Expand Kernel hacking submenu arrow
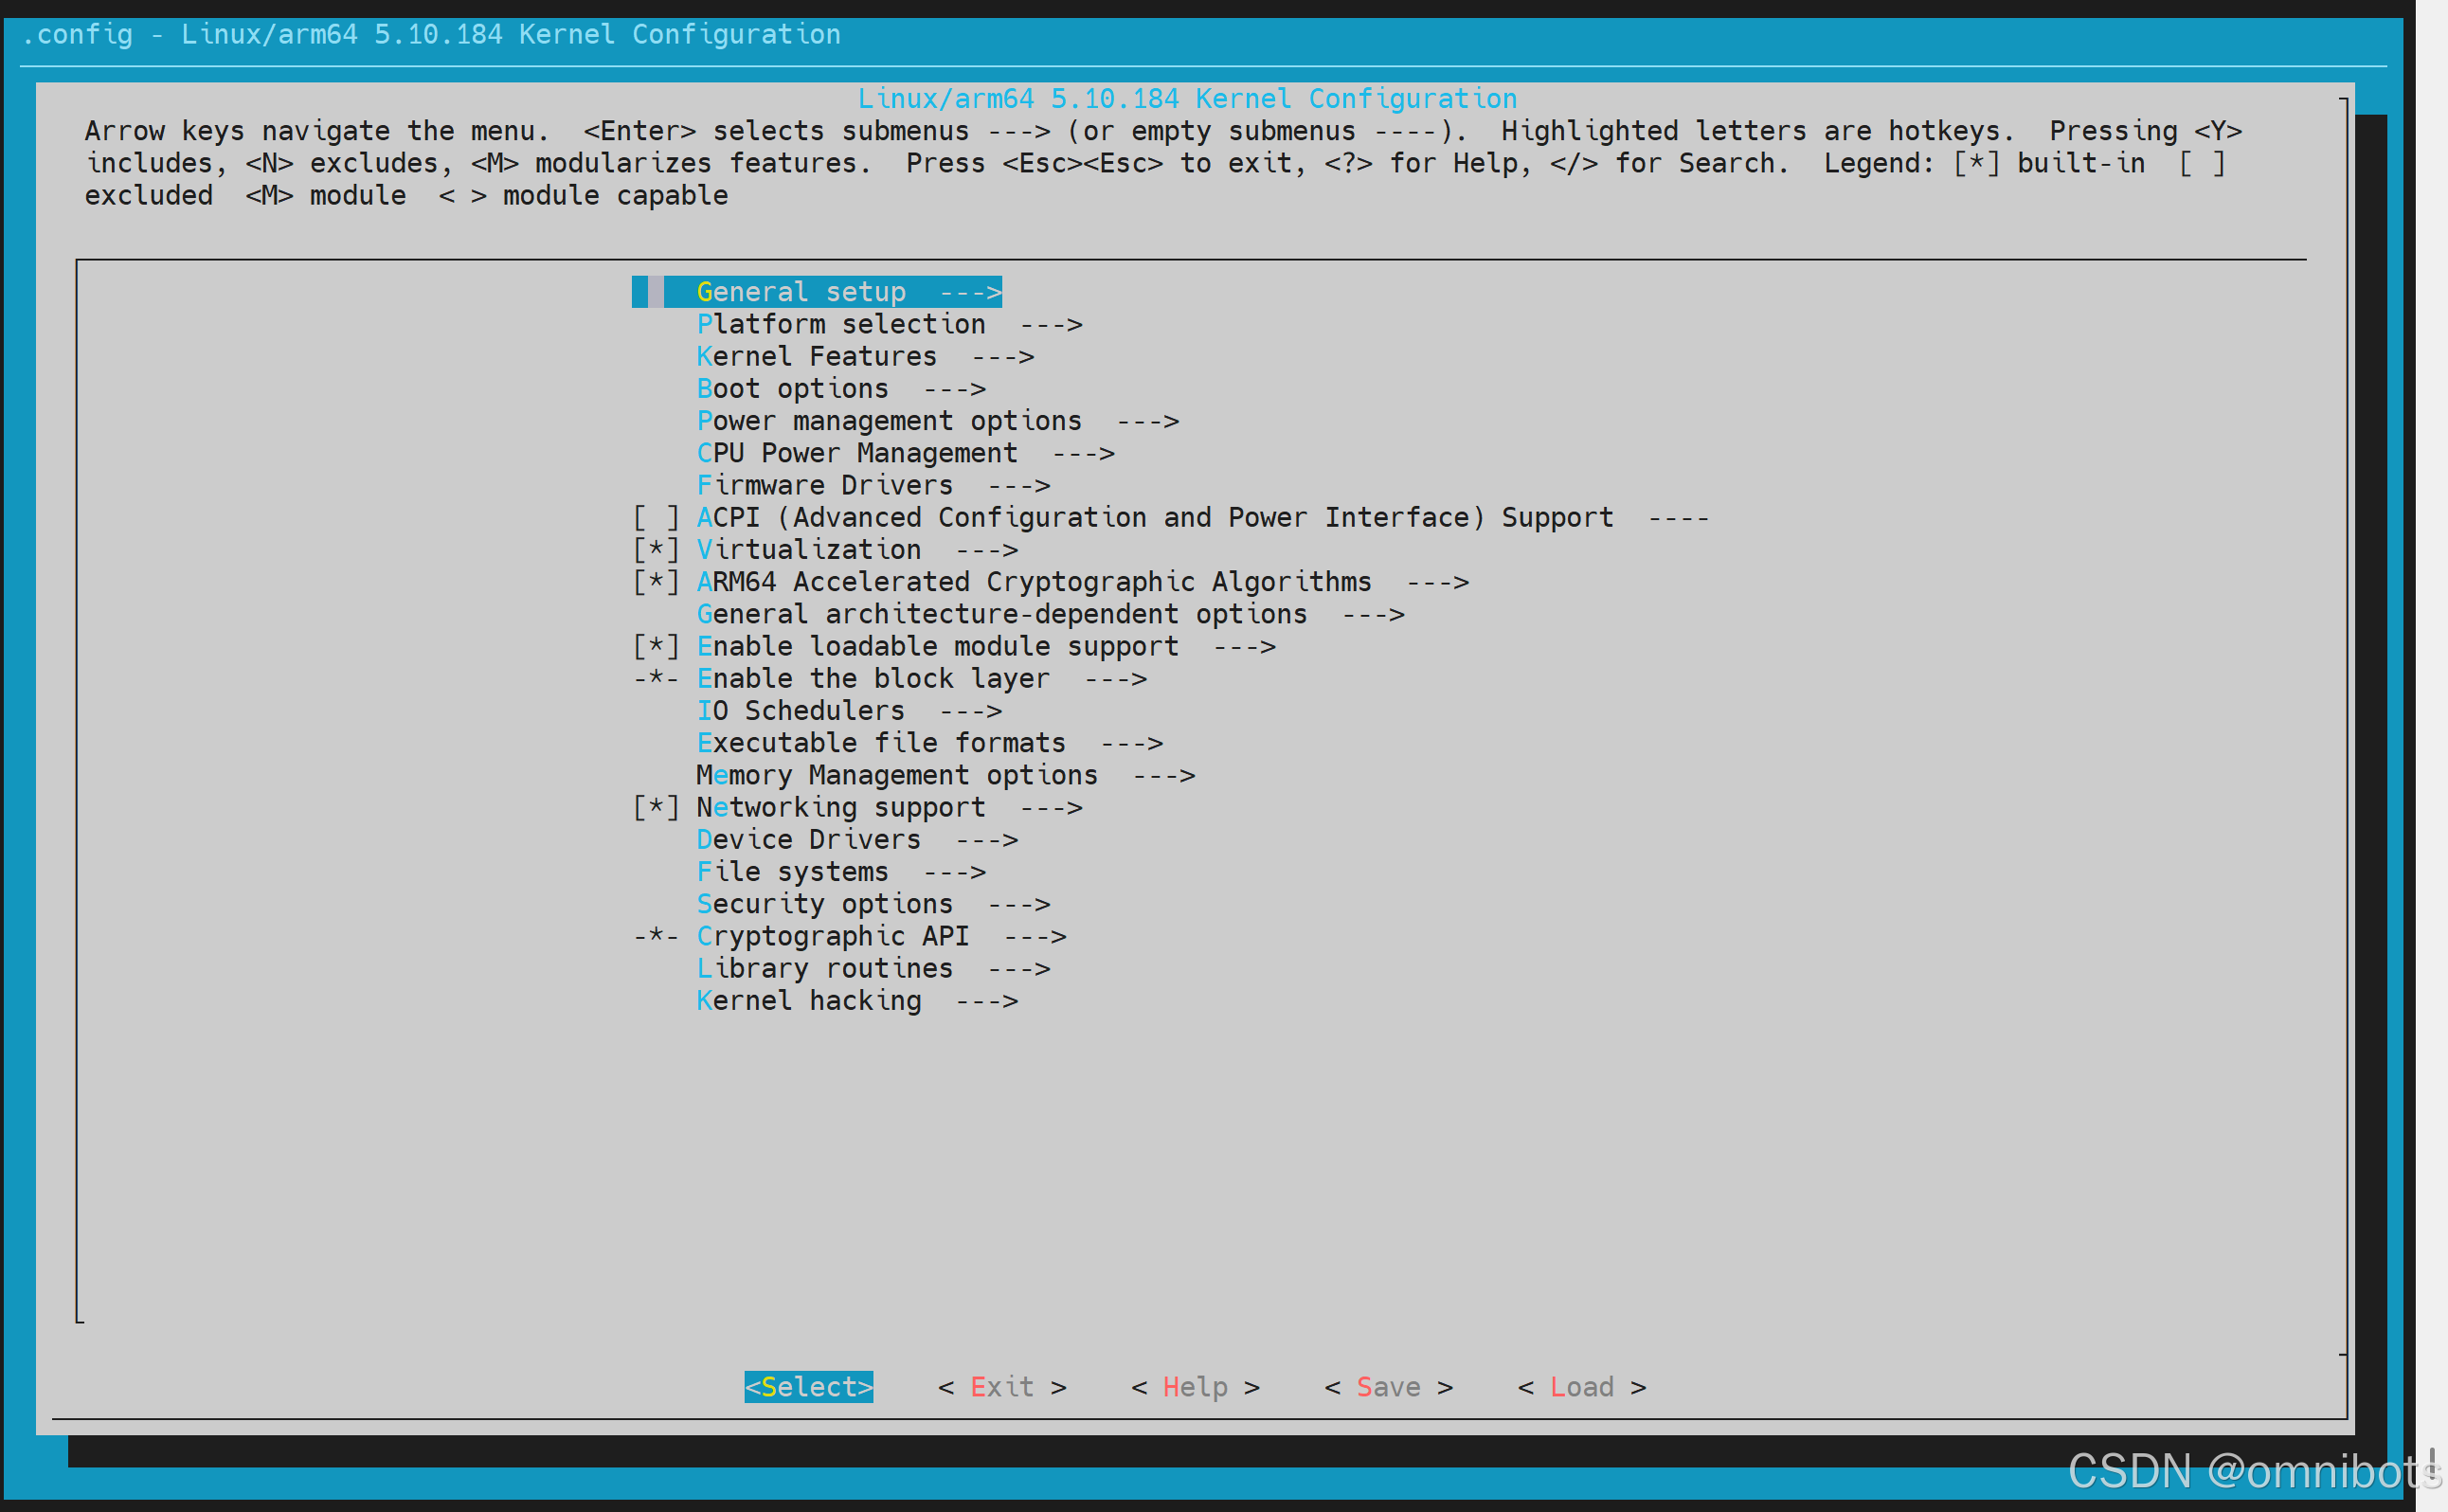This screenshot has width=2448, height=1512. point(986,1001)
